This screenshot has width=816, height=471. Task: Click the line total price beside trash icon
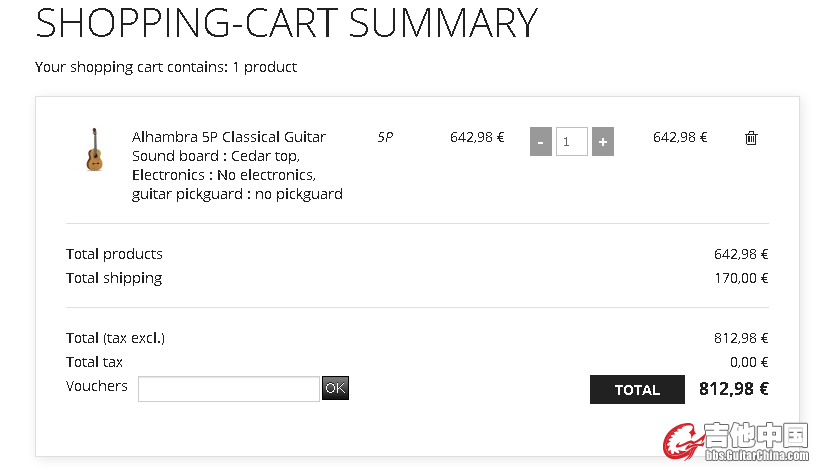(680, 137)
